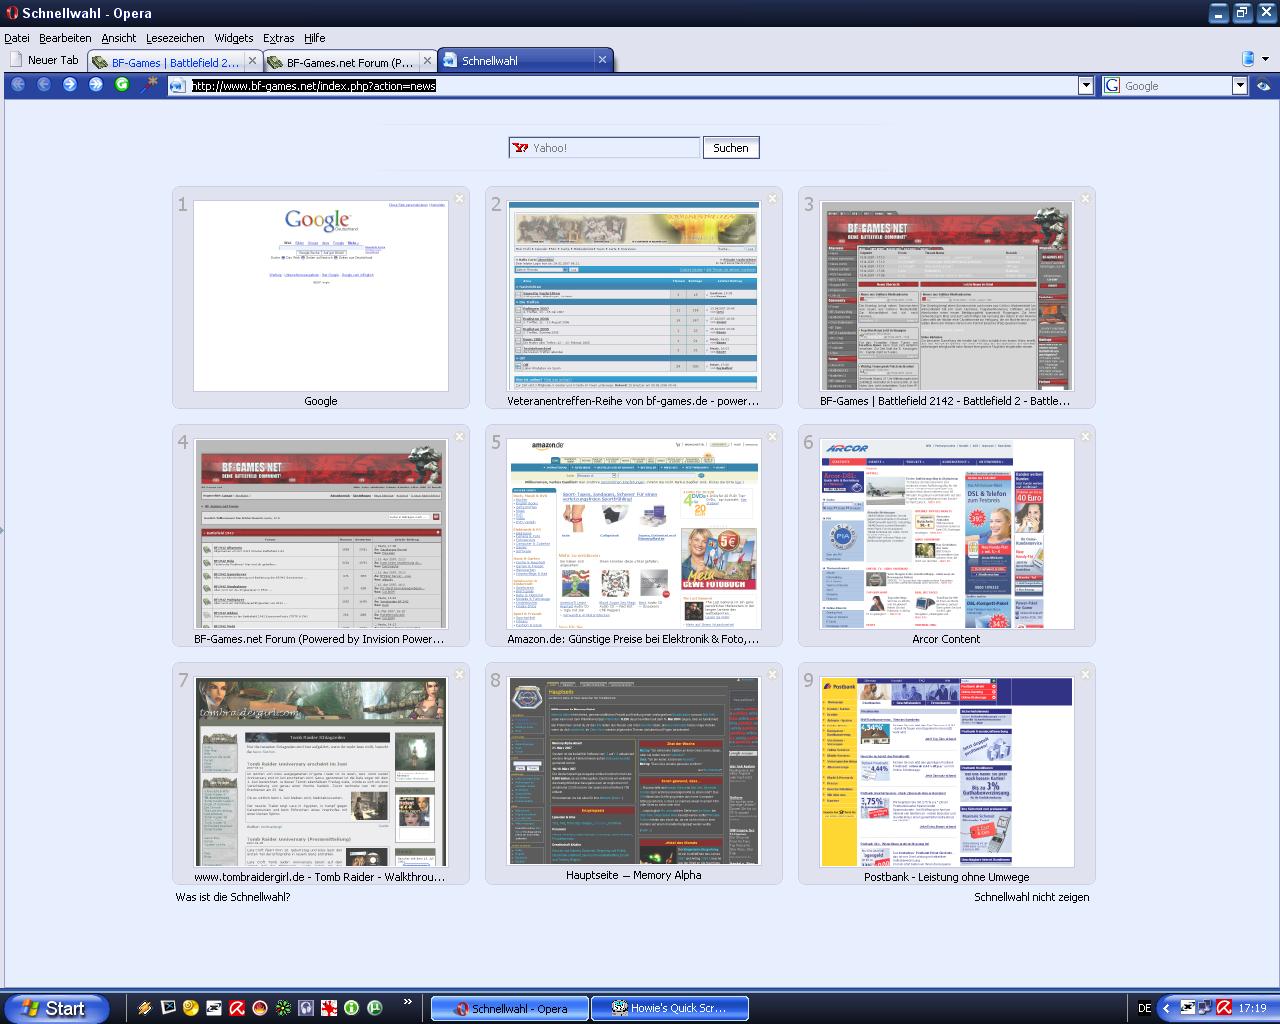Open Speed Dial 8 Memory Alpha thumbnail
The height and width of the screenshot is (1024, 1280).
(634, 772)
